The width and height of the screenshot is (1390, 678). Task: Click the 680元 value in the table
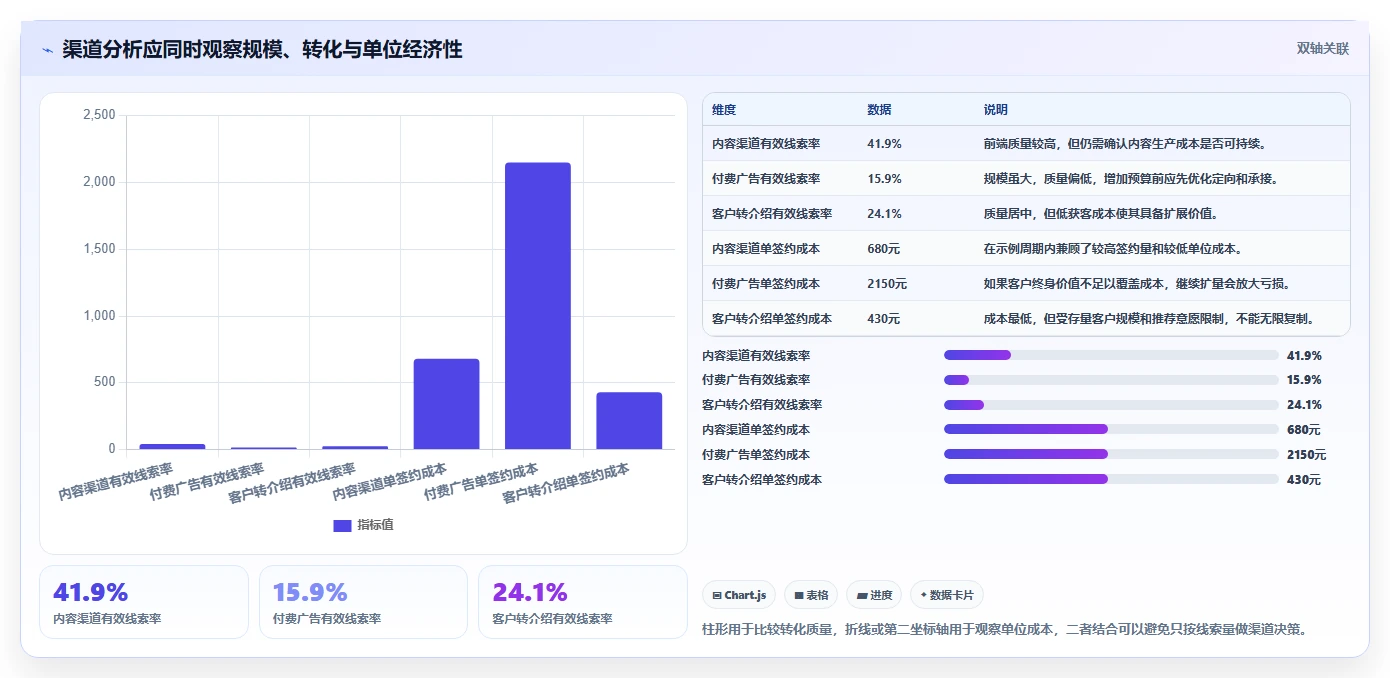click(x=883, y=249)
